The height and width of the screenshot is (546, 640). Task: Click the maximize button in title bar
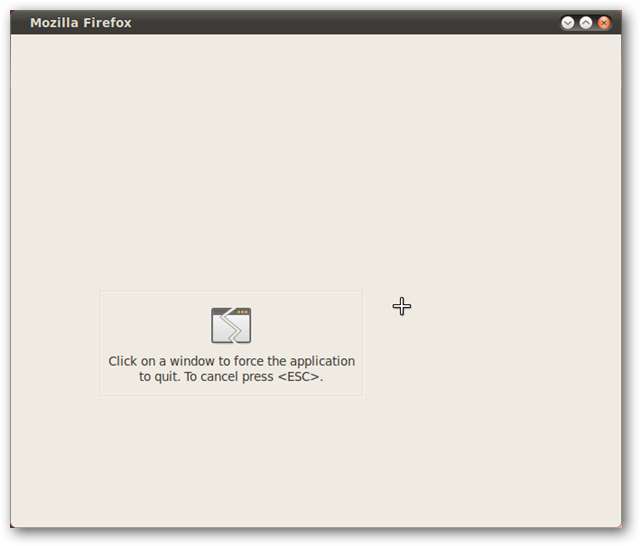click(586, 22)
